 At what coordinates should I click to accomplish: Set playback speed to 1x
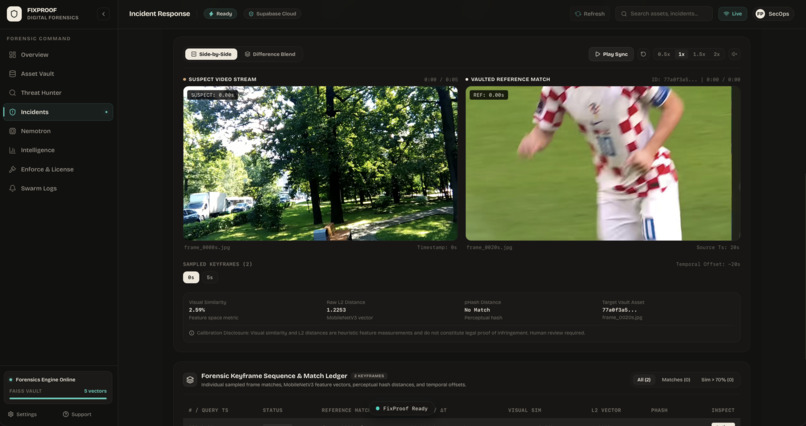681,54
